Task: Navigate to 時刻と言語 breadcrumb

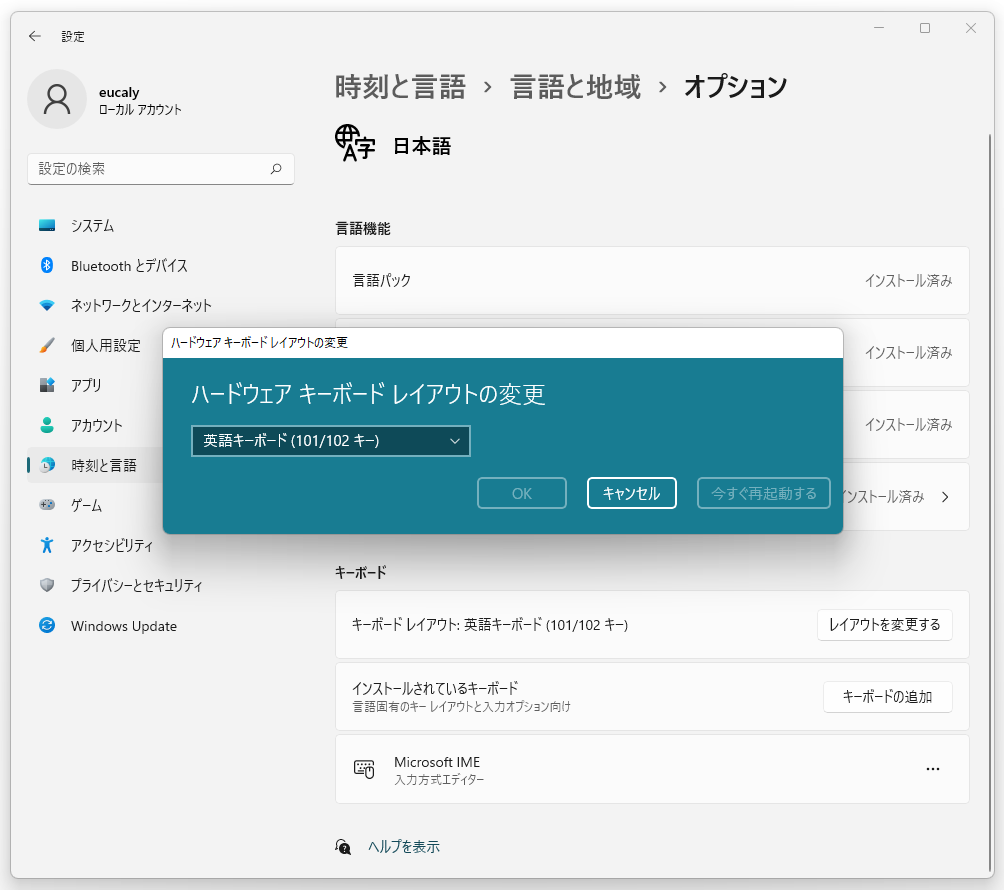Action: 400,87
